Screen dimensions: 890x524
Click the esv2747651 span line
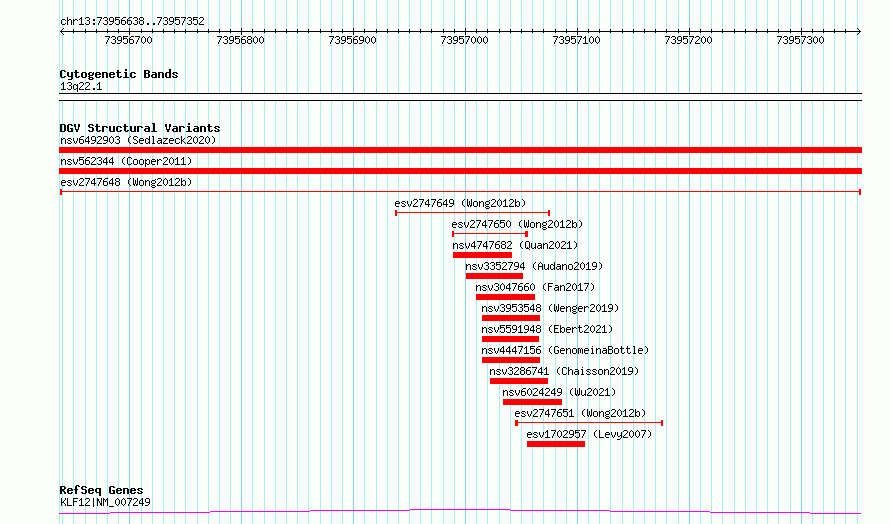(x=589, y=423)
